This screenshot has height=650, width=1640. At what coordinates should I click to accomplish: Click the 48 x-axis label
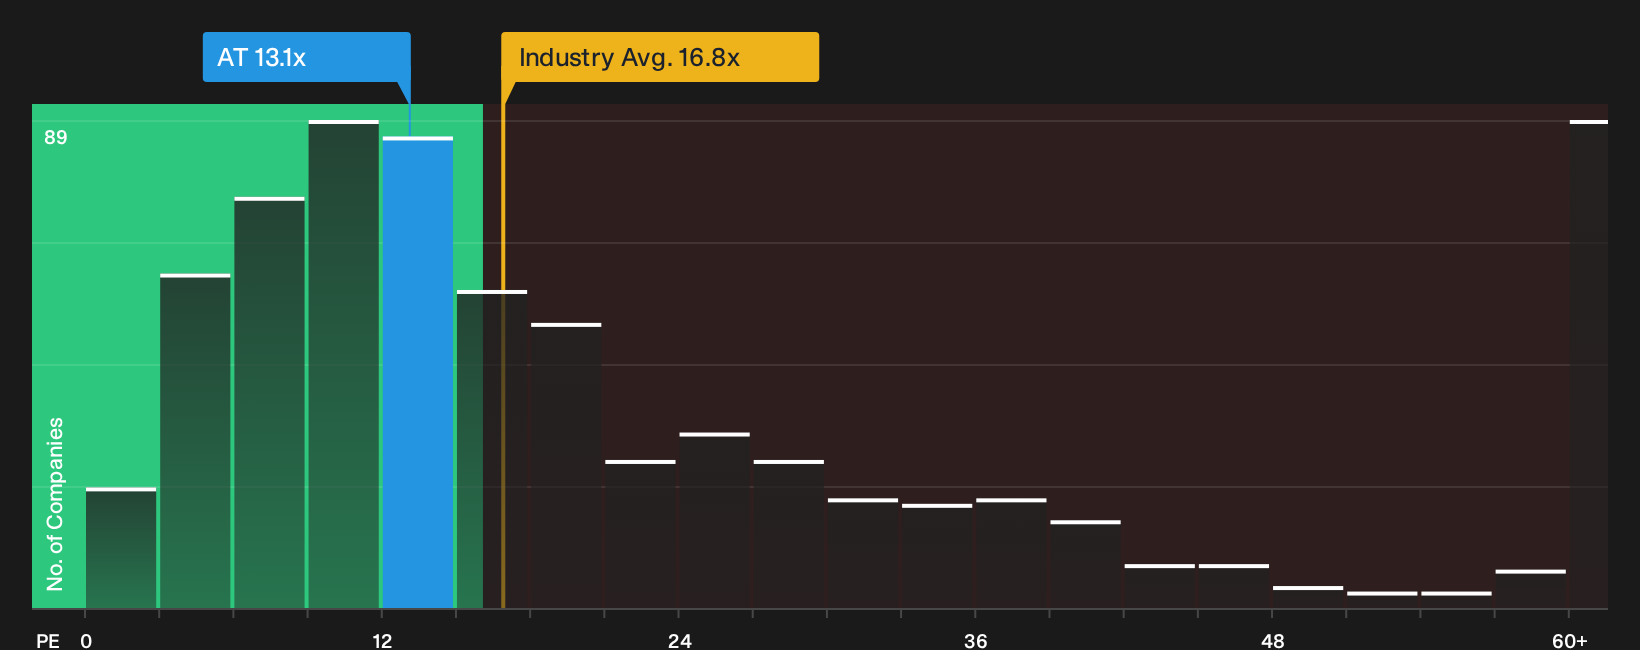(1273, 641)
